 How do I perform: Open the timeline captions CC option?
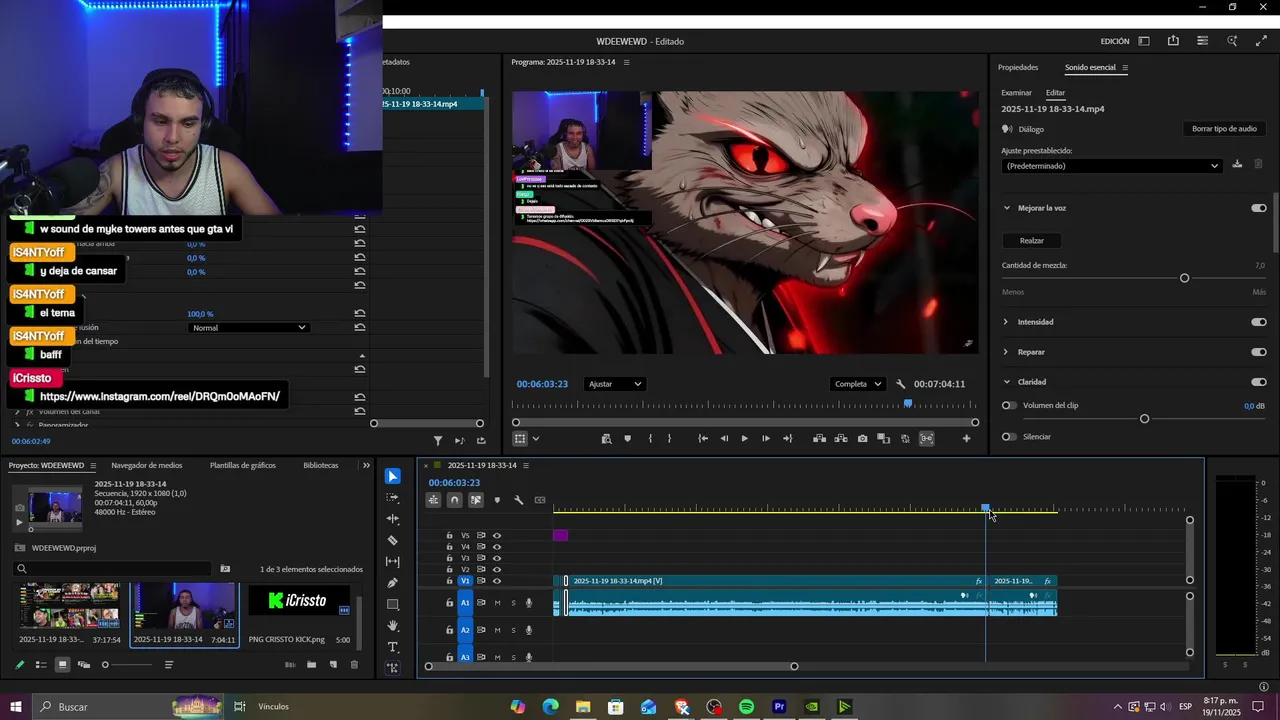coord(540,500)
